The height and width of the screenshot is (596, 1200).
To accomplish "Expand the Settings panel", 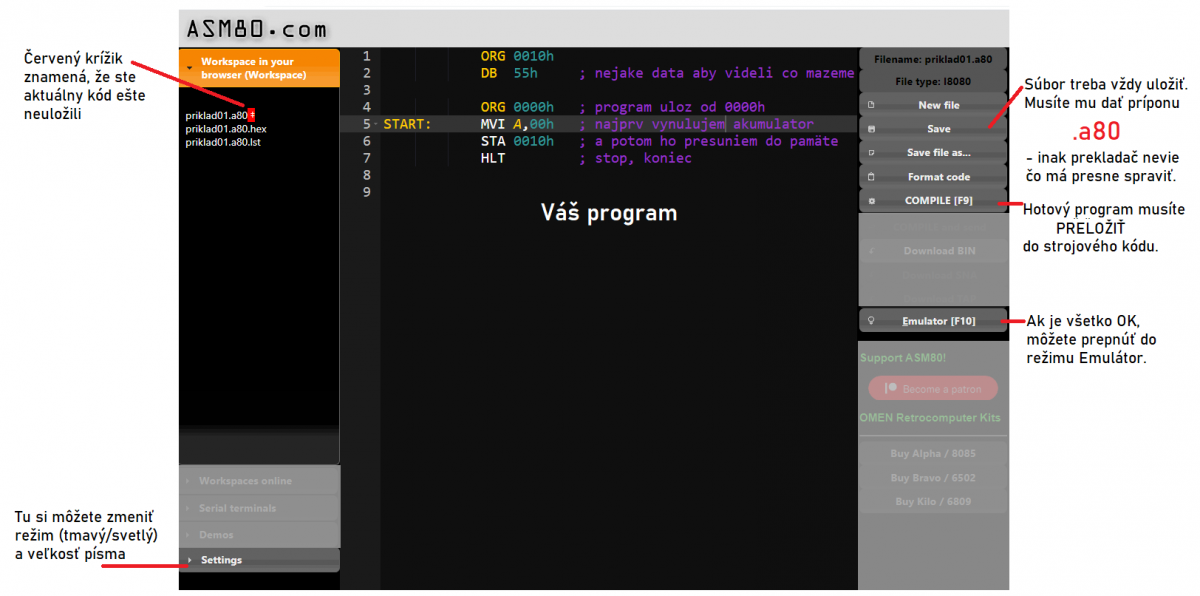I will tap(221, 560).
